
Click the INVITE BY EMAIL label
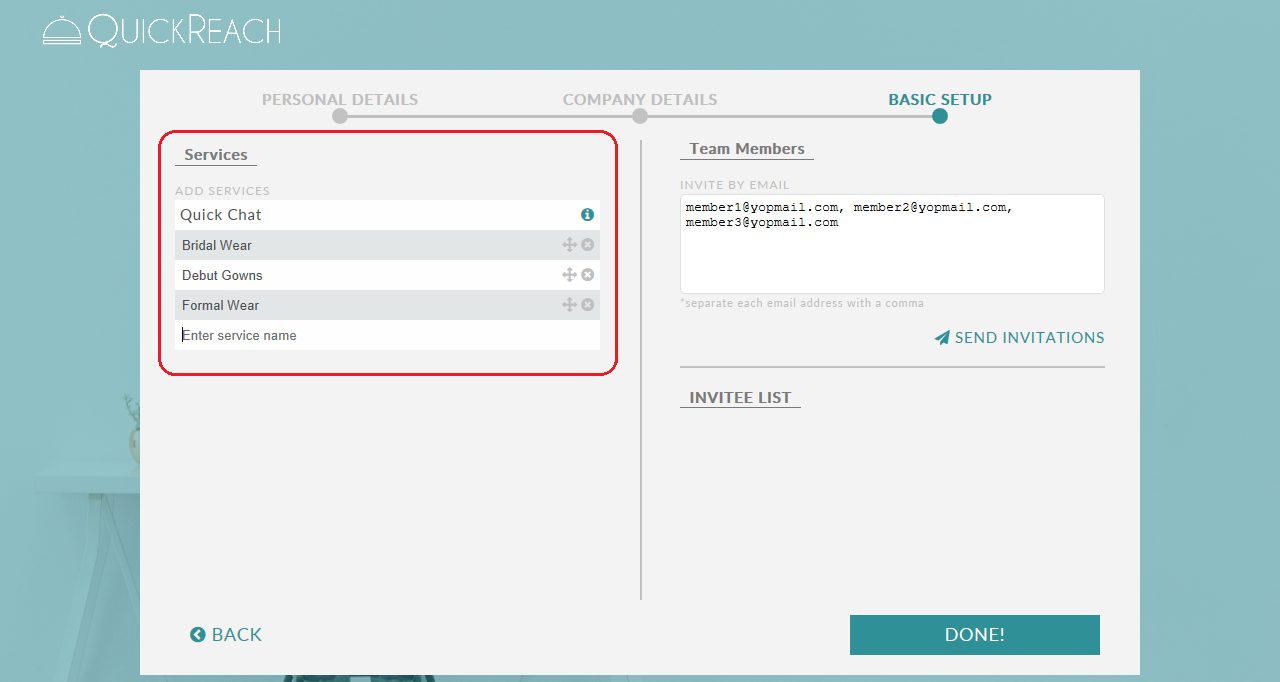click(x=735, y=185)
